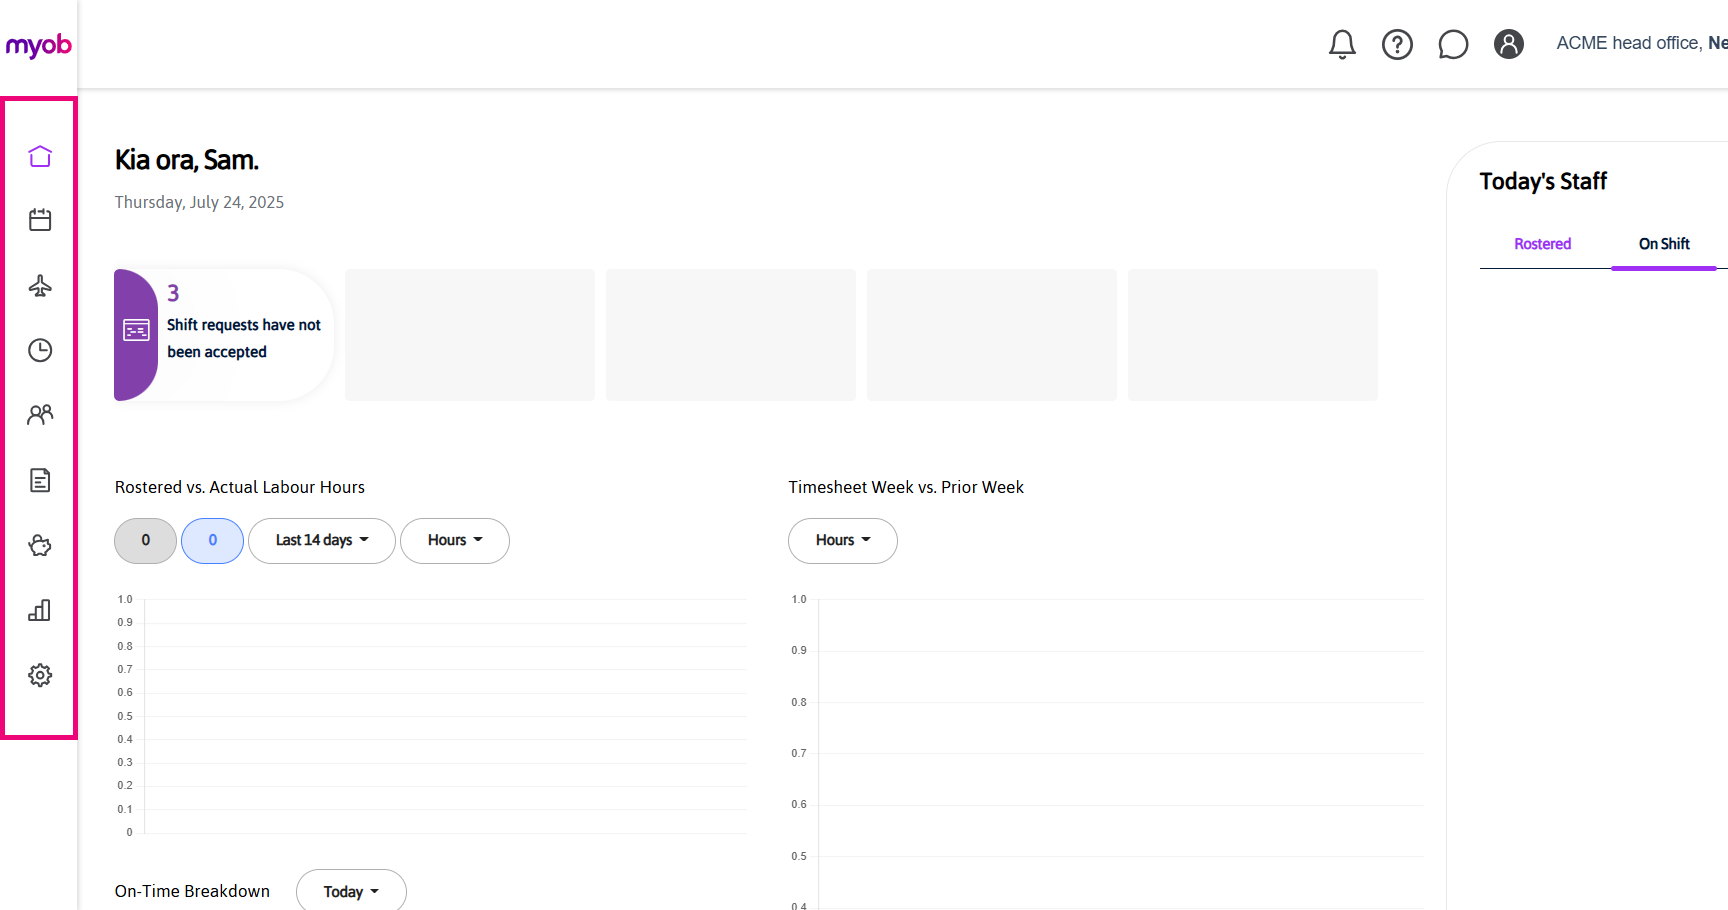Open the settings gear icon in sidebar
This screenshot has height=910, width=1728.
tap(40, 675)
